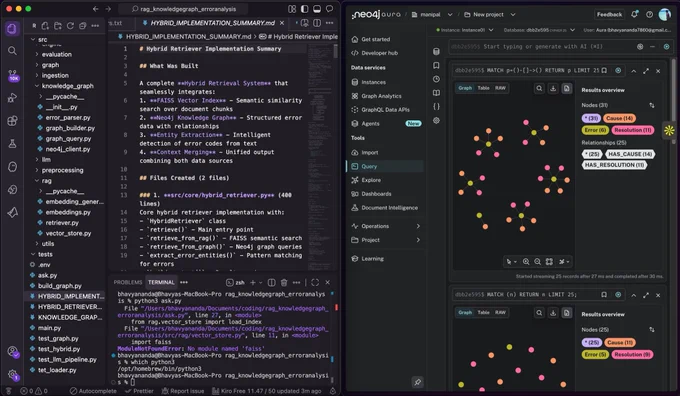Open the Testing flask view

pos(12,144)
